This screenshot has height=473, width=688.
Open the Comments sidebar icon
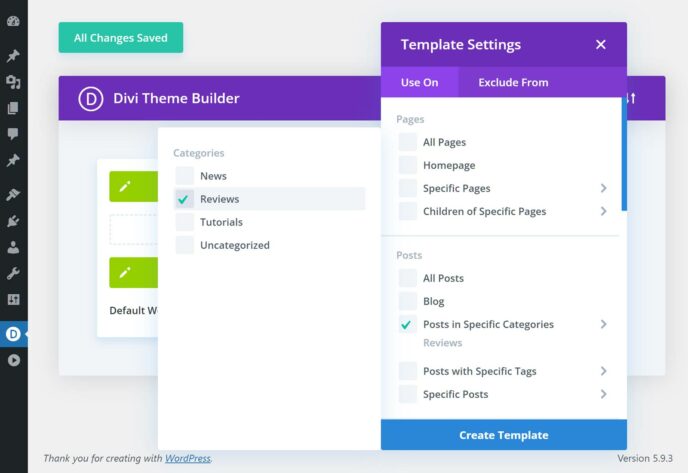(x=13, y=134)
